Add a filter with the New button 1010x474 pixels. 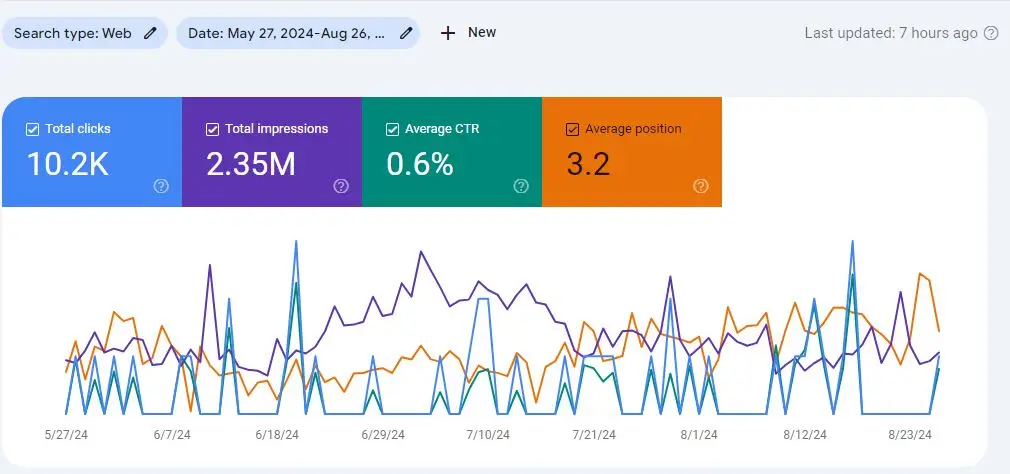(x=468, y=33)
